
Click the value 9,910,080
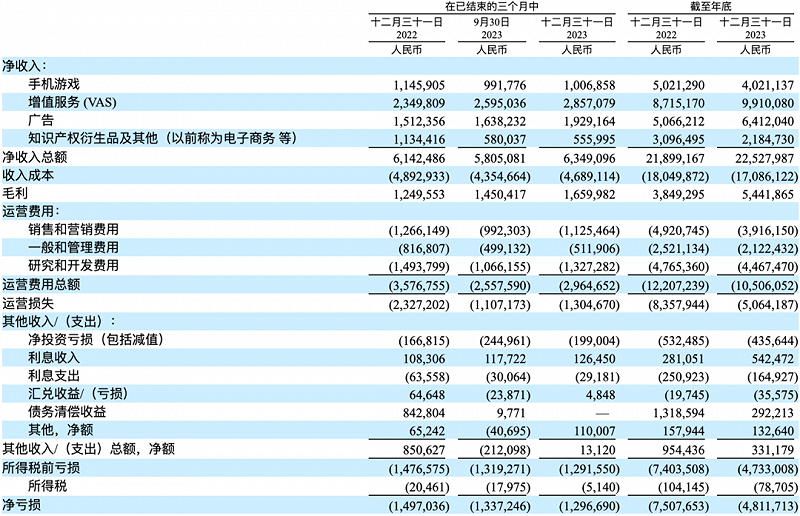[768, 104]
